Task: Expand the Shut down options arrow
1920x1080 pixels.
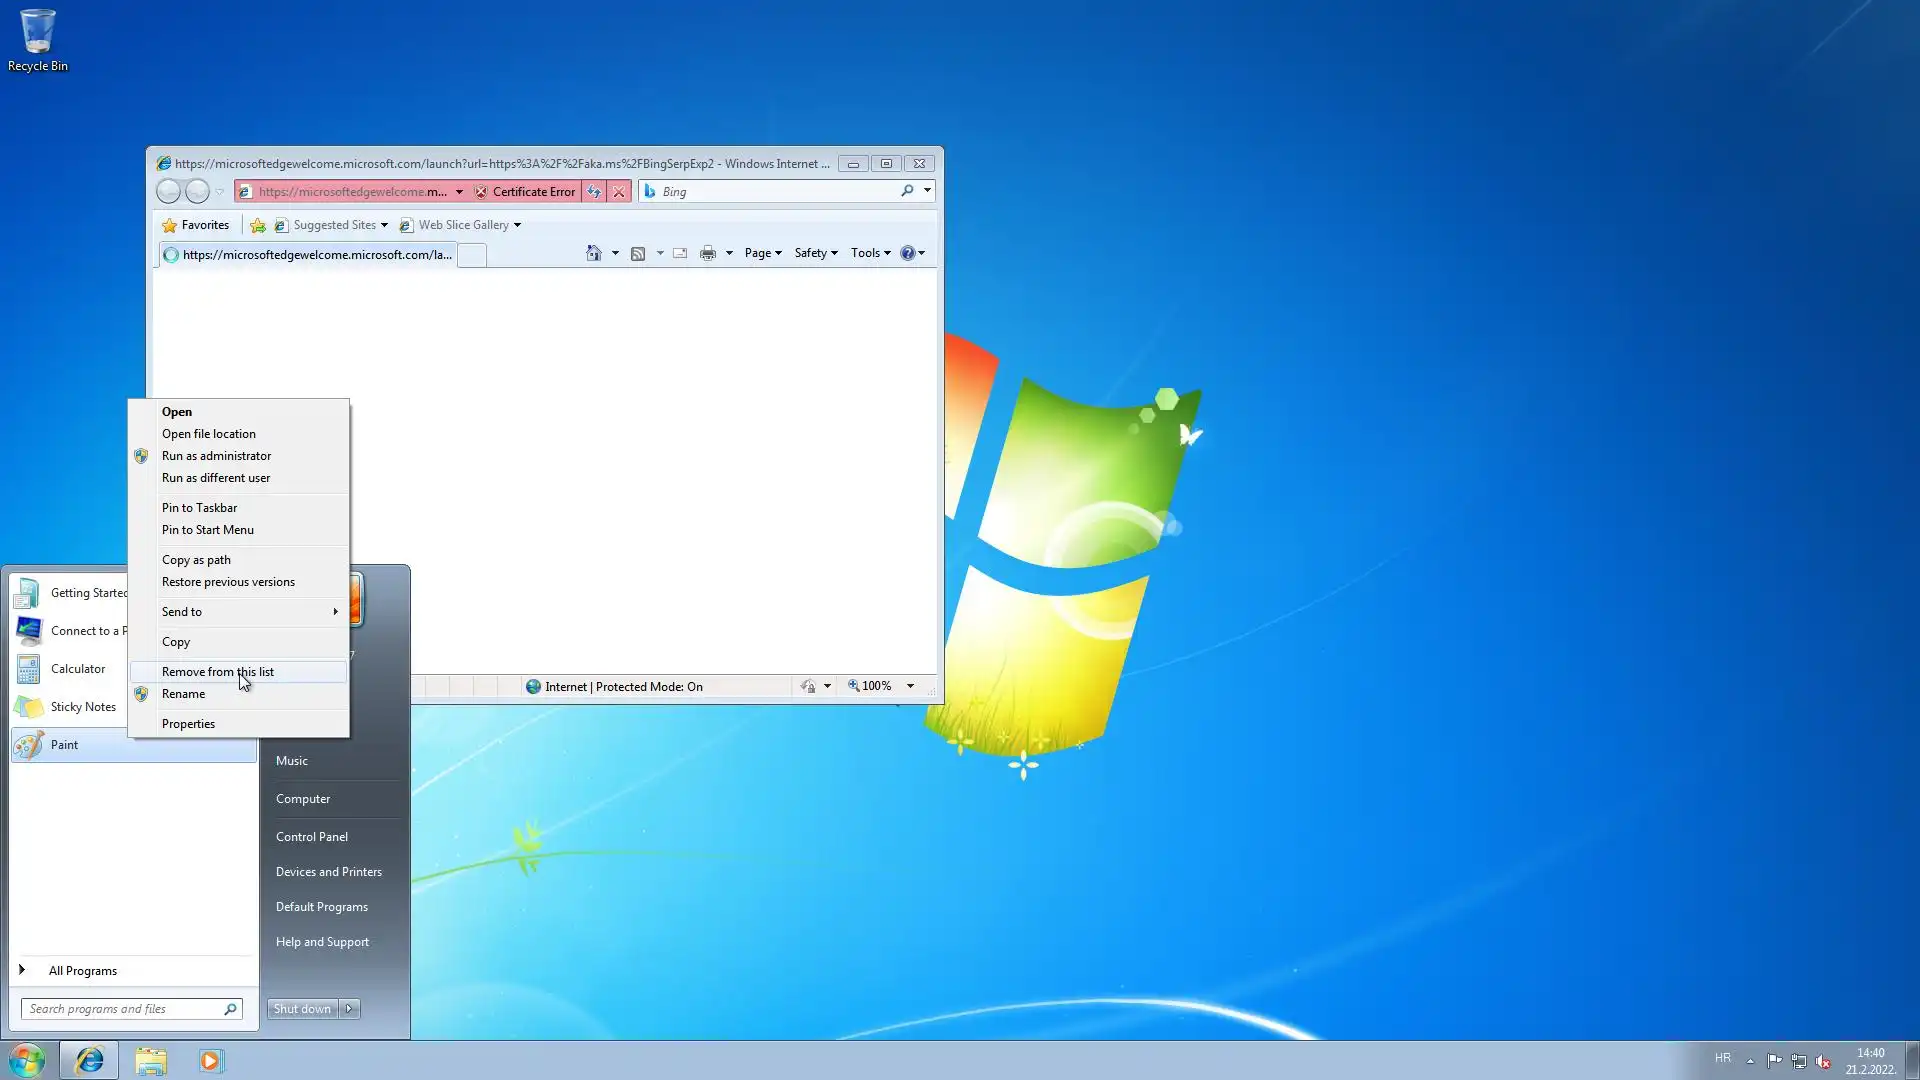Action: [x=349, y=1009]
